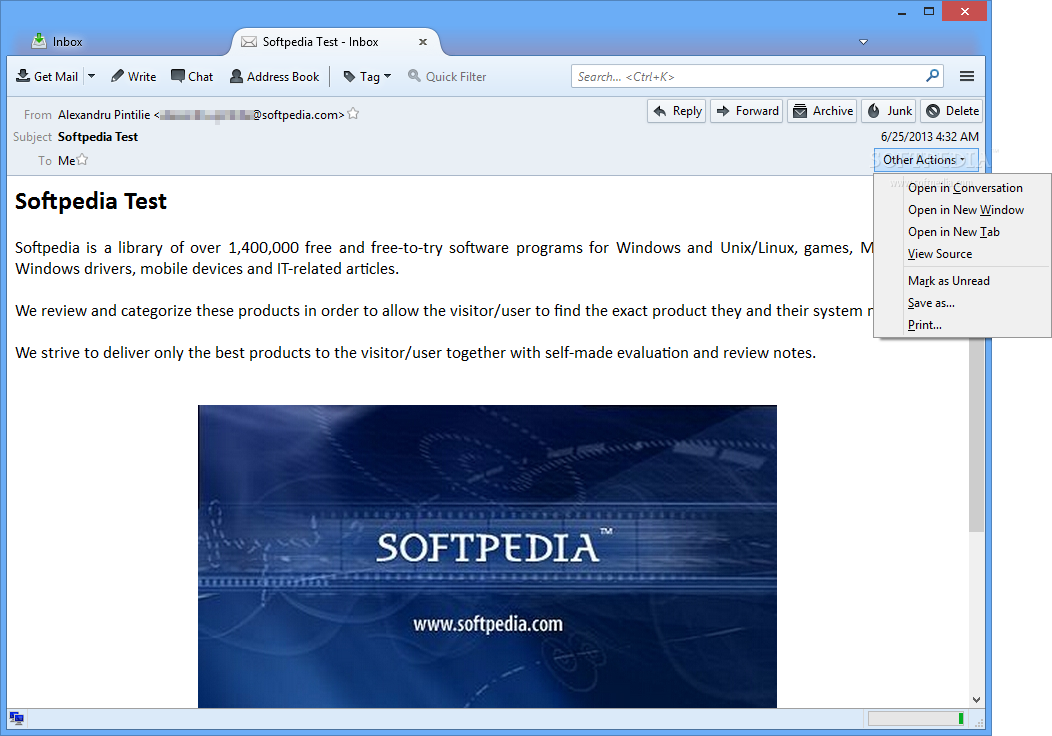1052x736 pixels.
Task: Click the magnifier icon in search box
Action: [x=933, y=76]
